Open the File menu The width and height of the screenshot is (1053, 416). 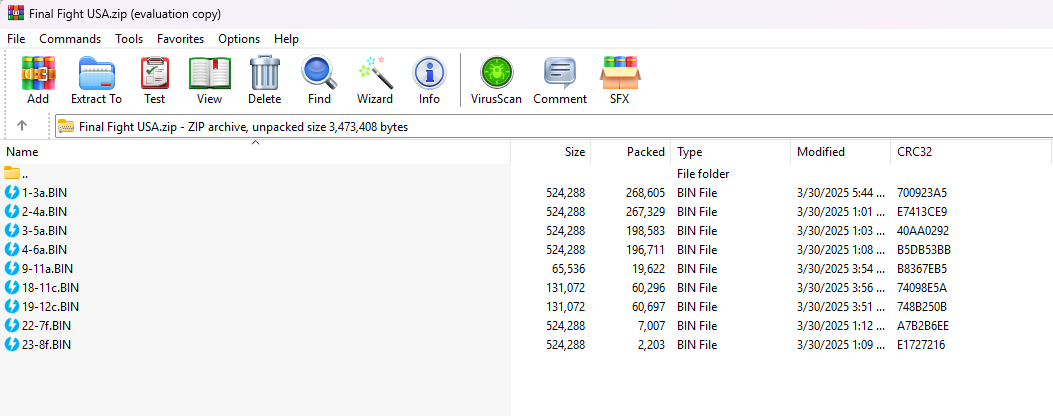(16, 39)
